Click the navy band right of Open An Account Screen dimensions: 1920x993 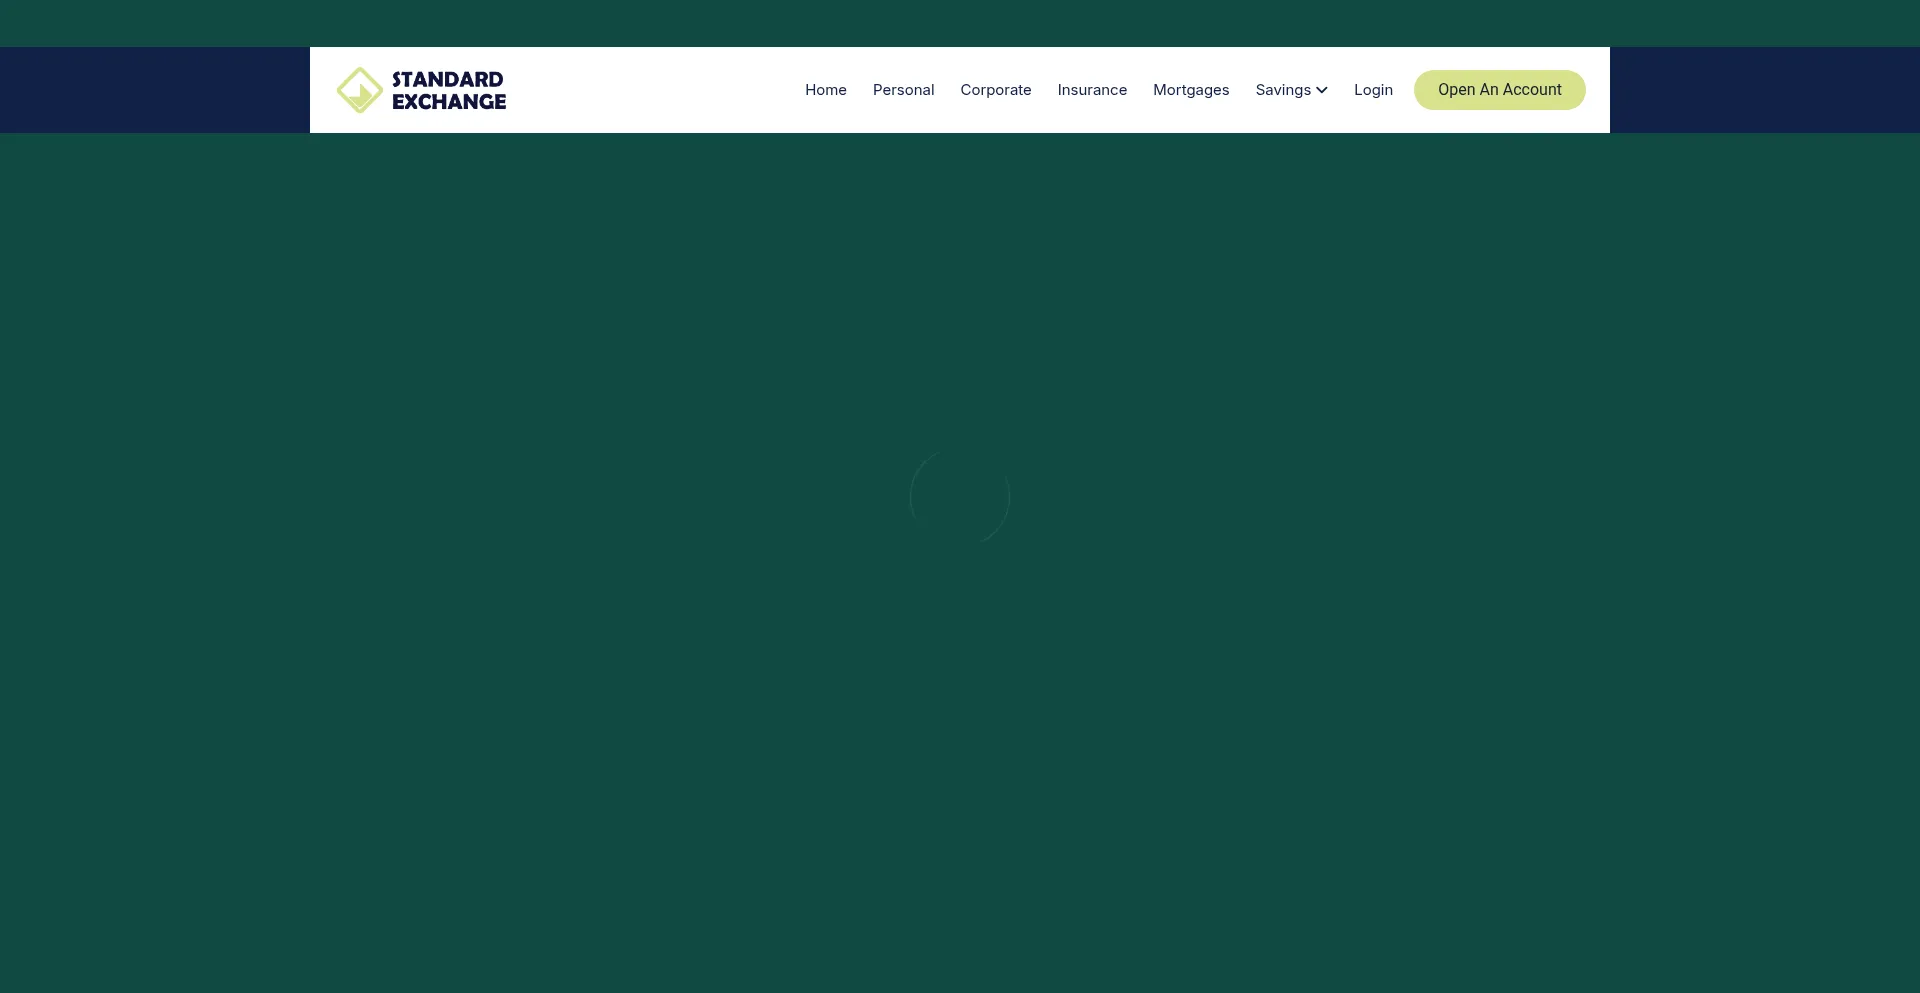click(x=1765, y=90)
